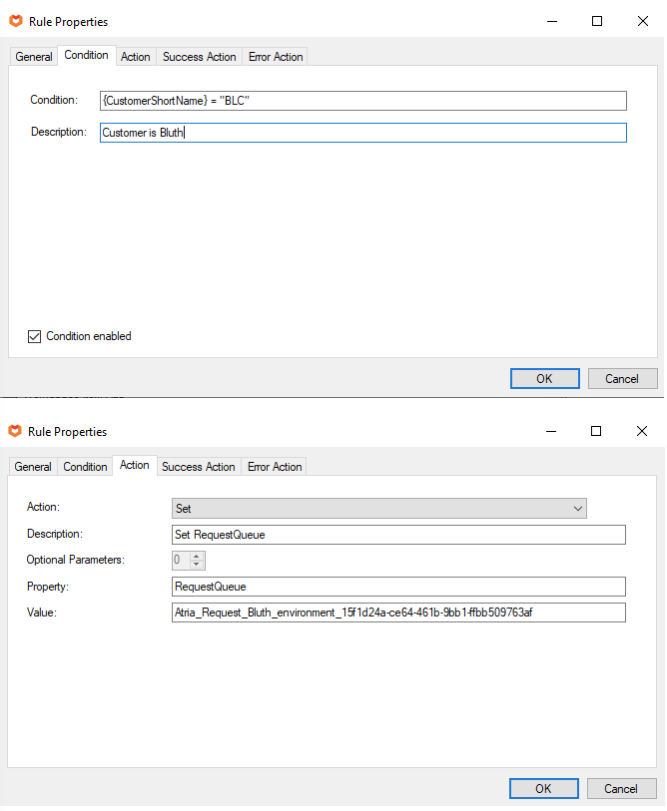667x811 pixels.
Task: Switch to Success Action tab in the upper dialog
Action: [x=199, y=57]
